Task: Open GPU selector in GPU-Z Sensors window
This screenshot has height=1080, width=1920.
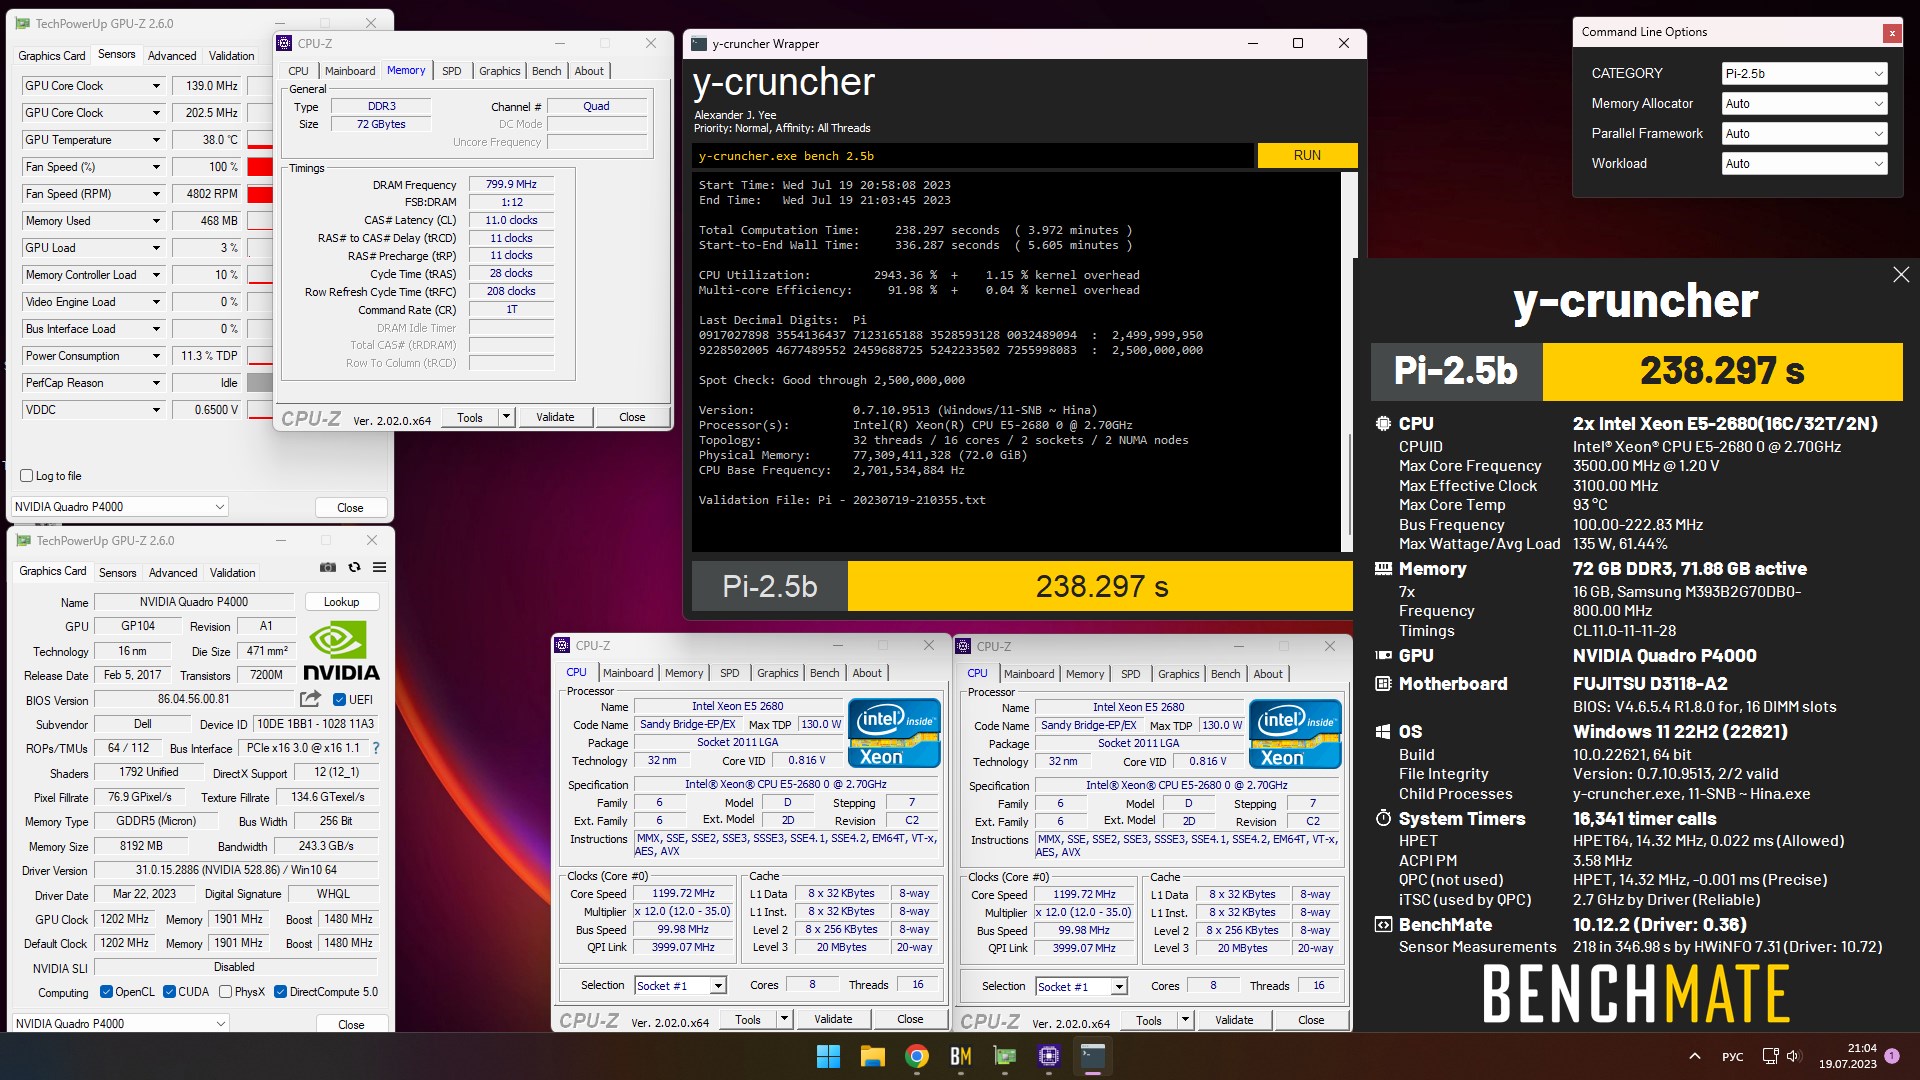Action: [120, 507]
